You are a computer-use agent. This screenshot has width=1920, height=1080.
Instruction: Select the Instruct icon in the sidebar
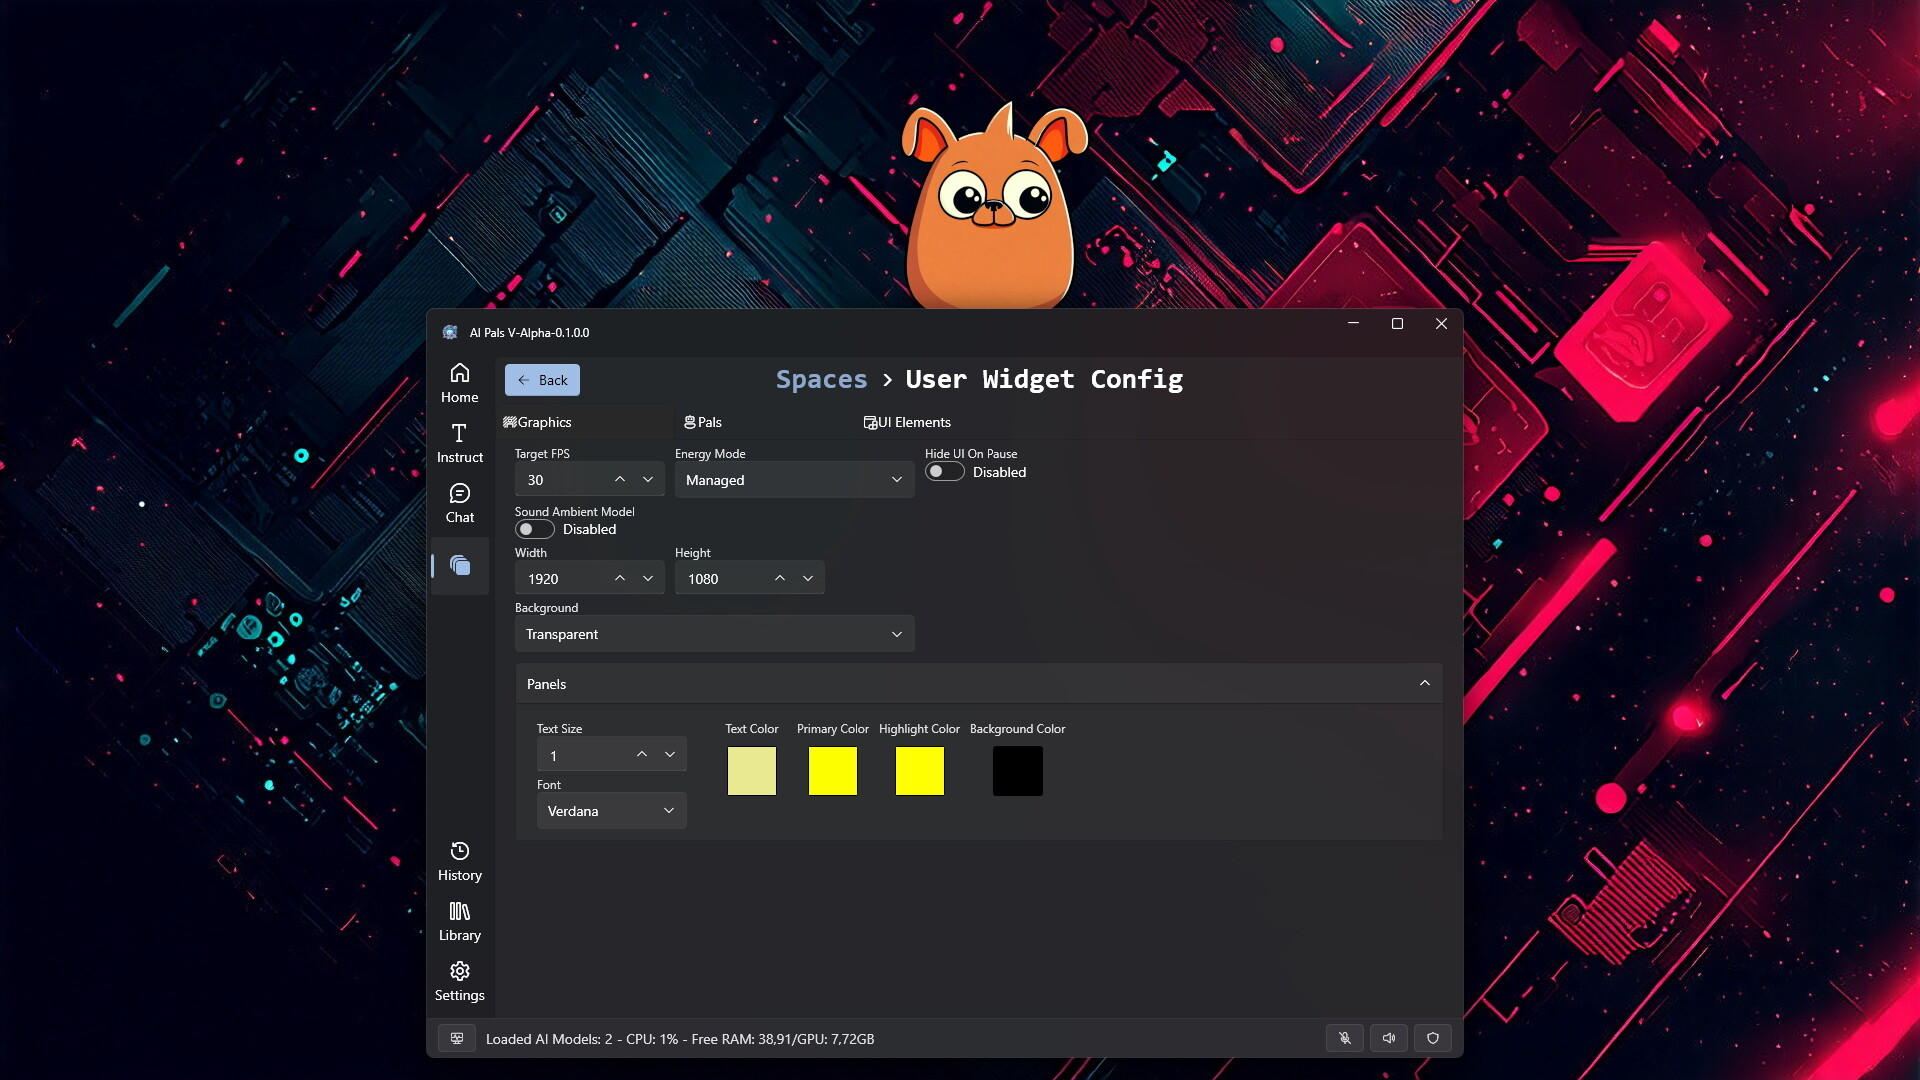click(x=459, y=443)
